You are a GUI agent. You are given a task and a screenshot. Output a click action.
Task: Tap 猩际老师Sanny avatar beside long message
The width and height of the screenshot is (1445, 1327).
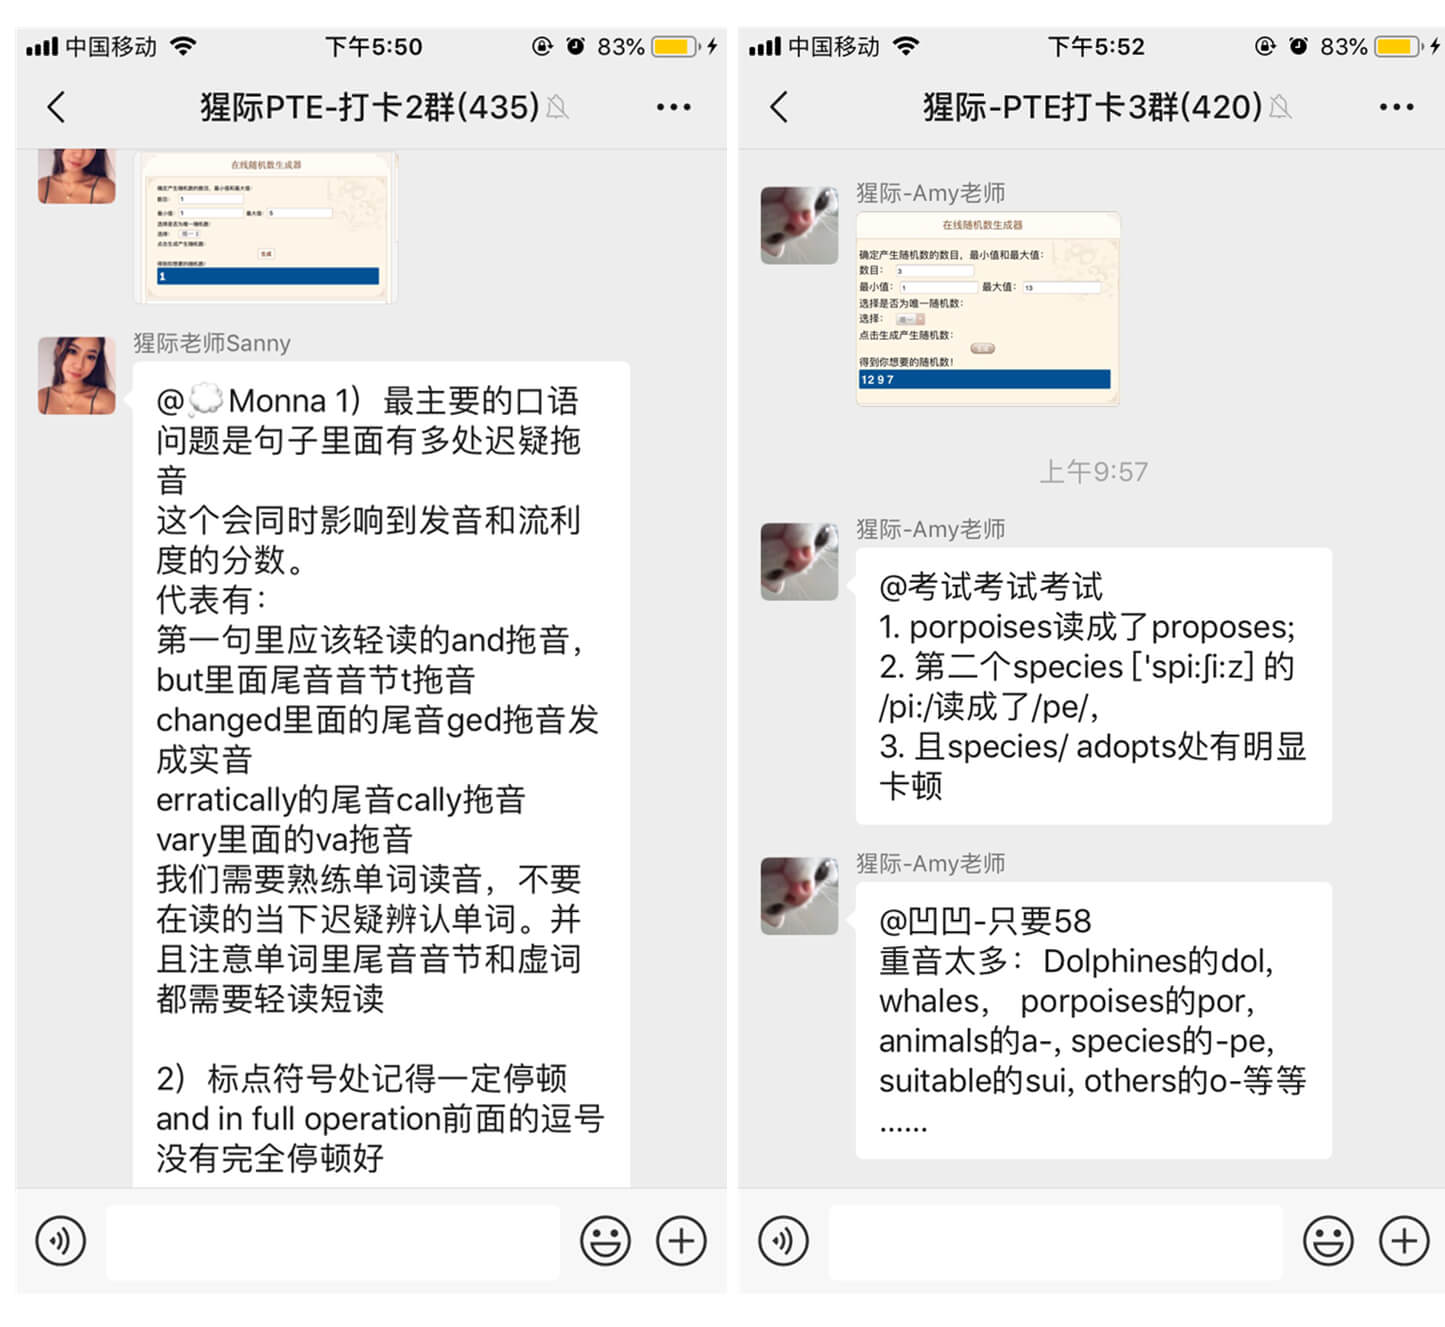click(77, 375)
